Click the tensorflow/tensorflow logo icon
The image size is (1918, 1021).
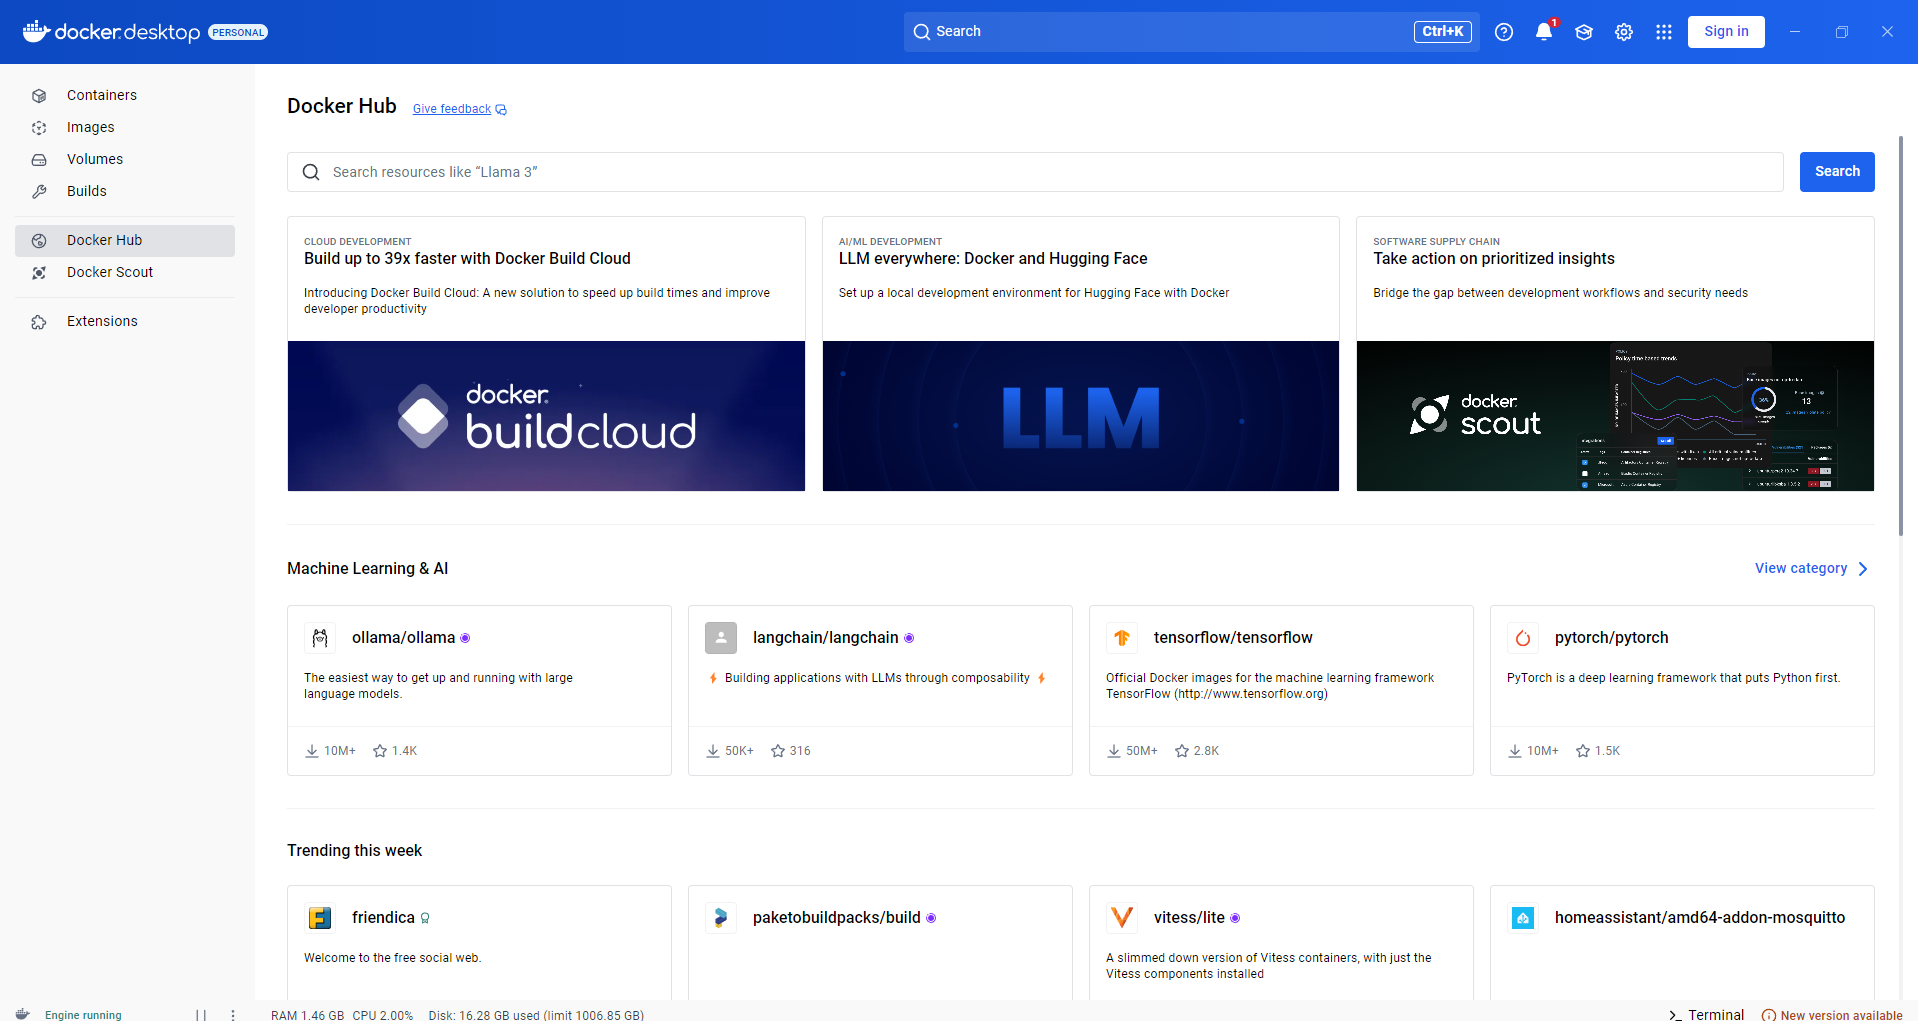[x=1122, y=638]
